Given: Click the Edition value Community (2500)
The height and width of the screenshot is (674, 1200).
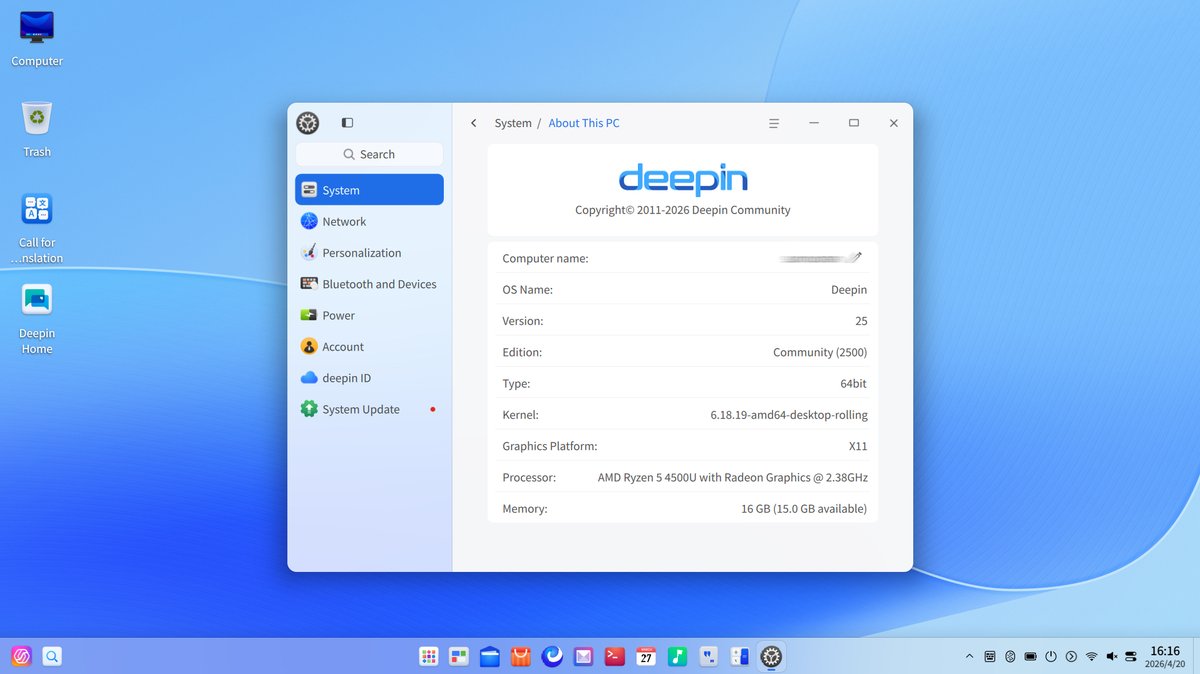Looking at the screenshot, I should [x=820, y=352].
